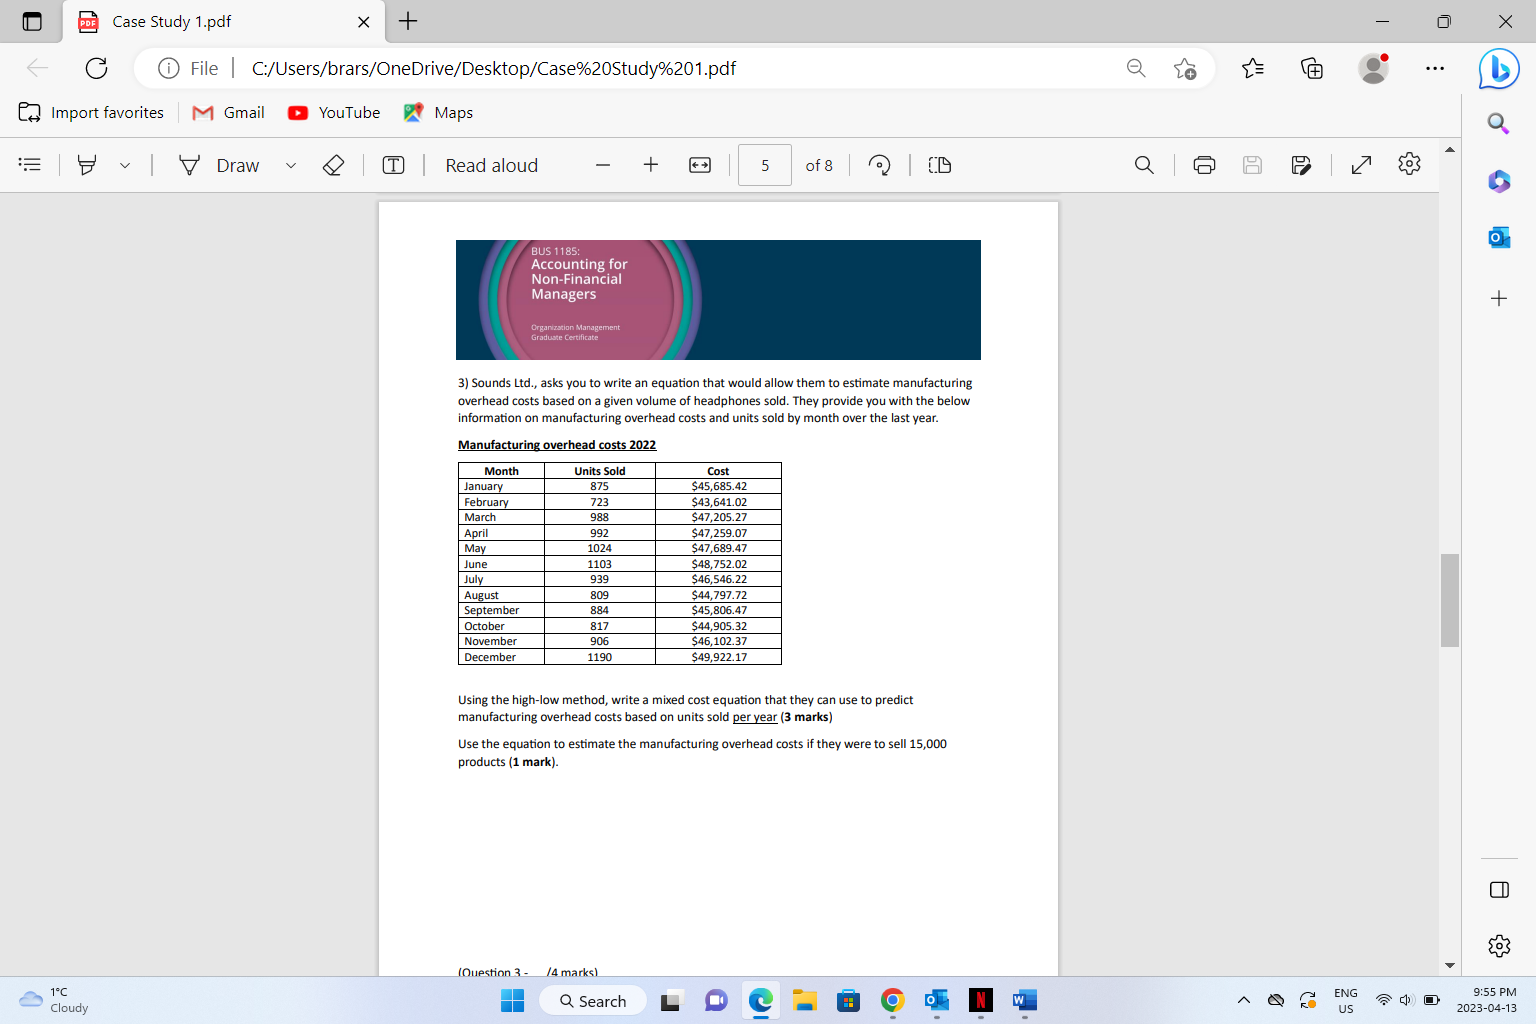Save the PDF document

pos(1252,164)
